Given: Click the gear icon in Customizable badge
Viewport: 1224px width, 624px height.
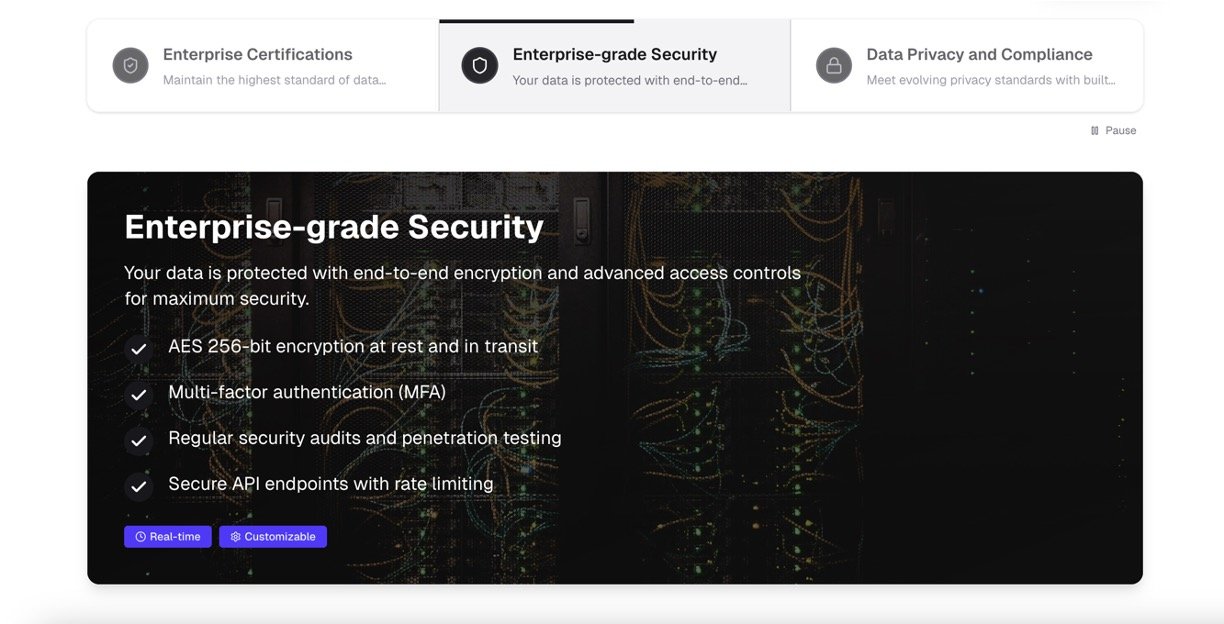Looking at the screenshot, I should coord(236,537).
